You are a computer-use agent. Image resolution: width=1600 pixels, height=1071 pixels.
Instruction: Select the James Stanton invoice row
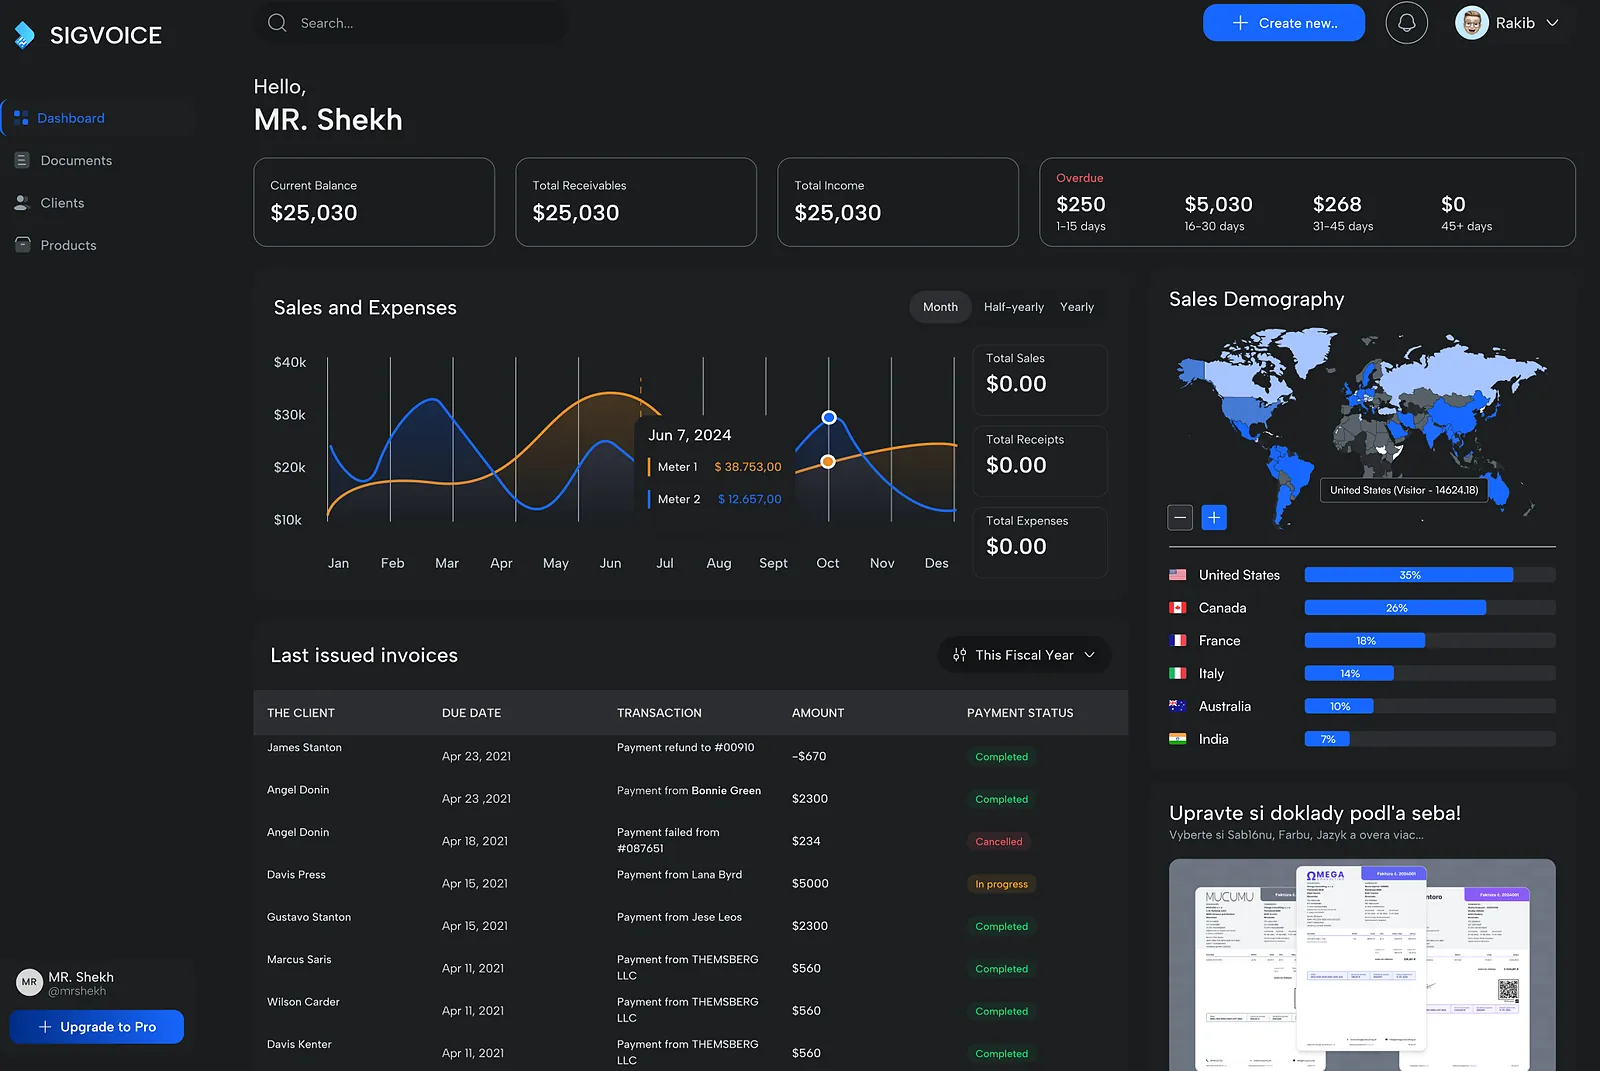pyautogui.click(x=690, y=756)
